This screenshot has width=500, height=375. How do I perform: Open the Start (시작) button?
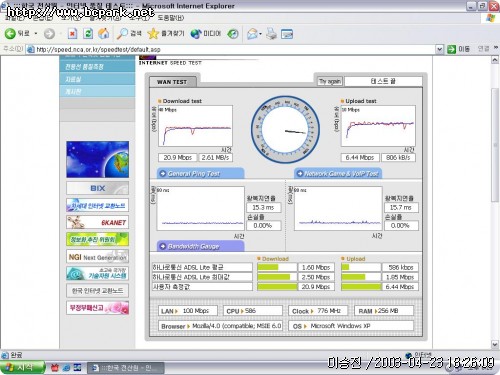pyautogui.click(x=23, y=367)
